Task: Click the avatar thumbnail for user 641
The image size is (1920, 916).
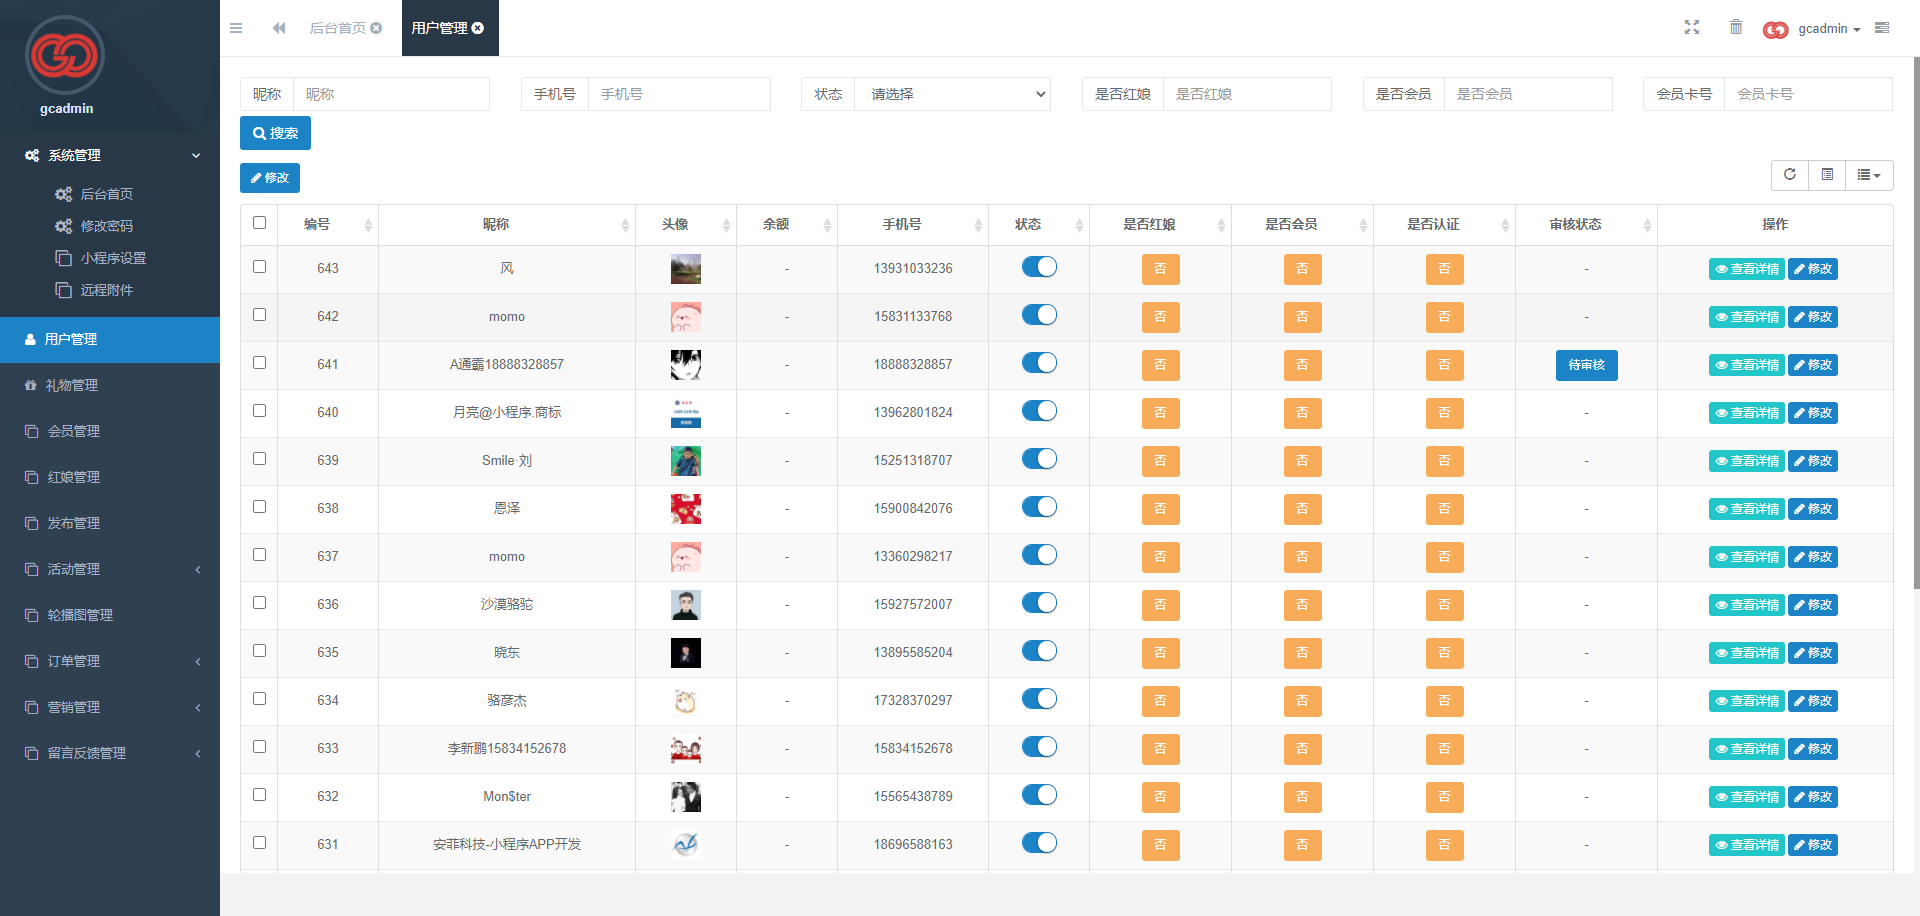Action: pyautogui.click(x=685, y=365)
